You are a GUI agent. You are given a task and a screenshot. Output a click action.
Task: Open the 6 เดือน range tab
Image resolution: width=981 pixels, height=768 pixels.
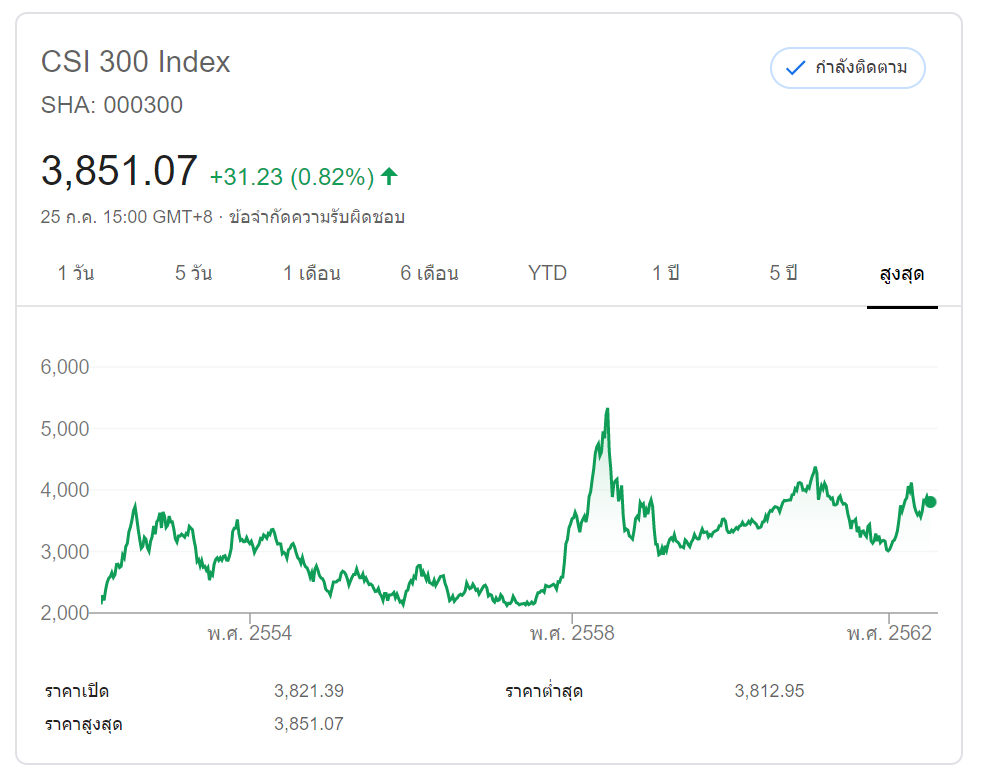[429, 273]
